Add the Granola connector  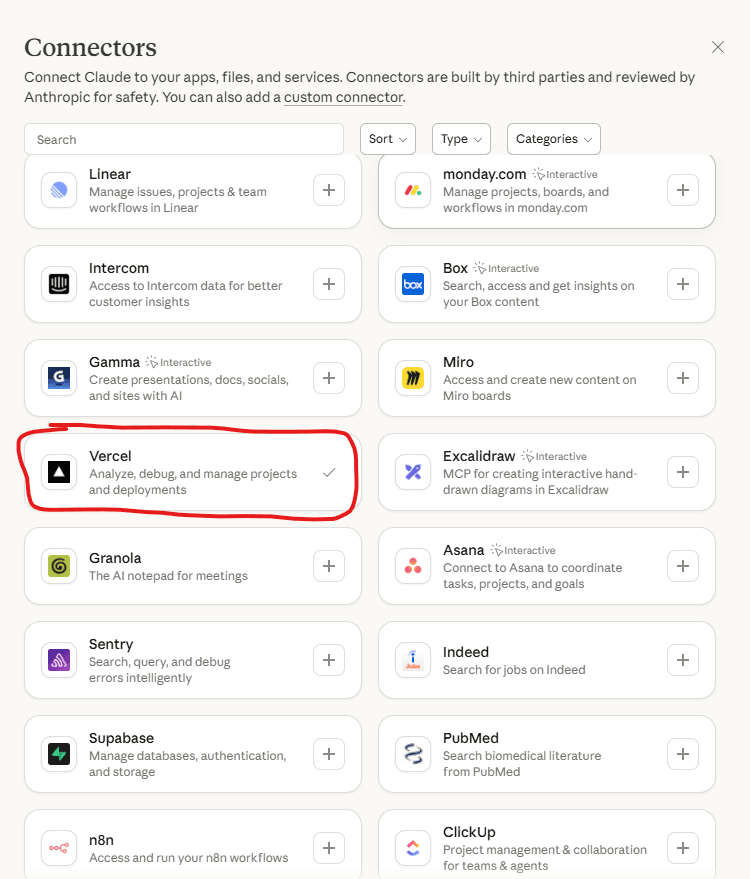[329, 566]
